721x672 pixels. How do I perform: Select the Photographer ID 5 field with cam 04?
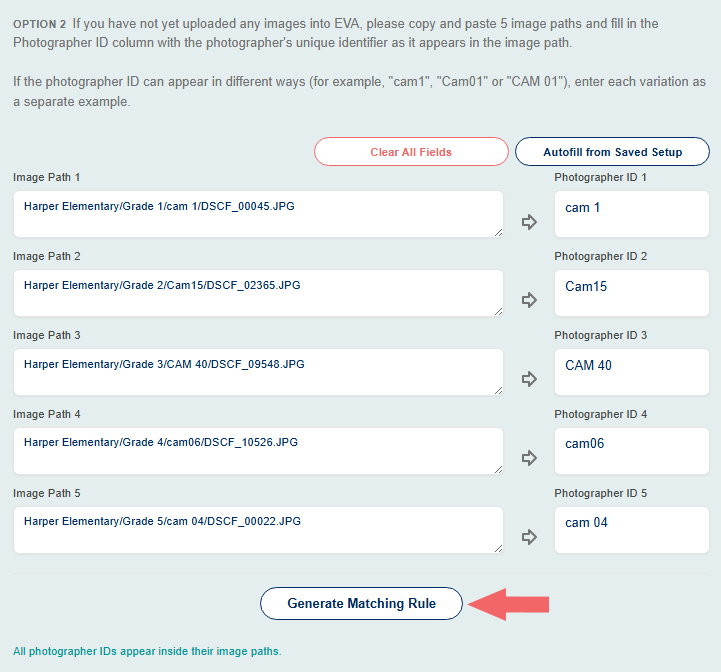click(x=632, y=530)
